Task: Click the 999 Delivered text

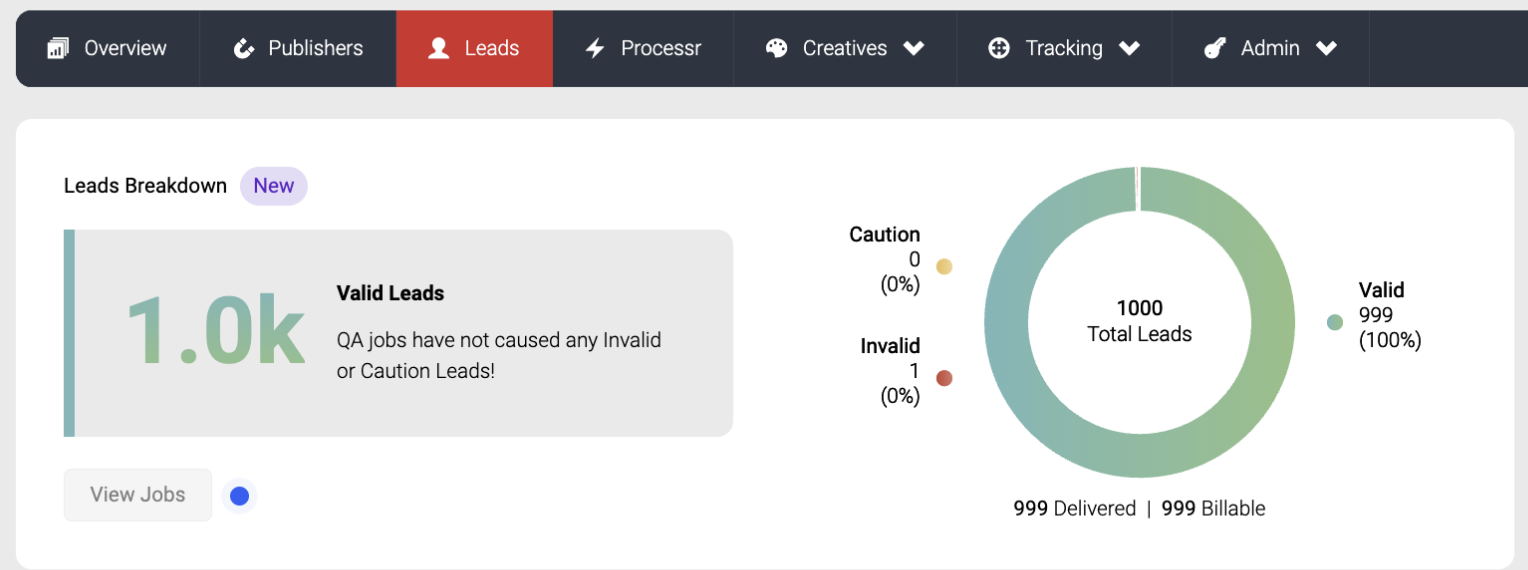Action: click(x=1075, y=508)
